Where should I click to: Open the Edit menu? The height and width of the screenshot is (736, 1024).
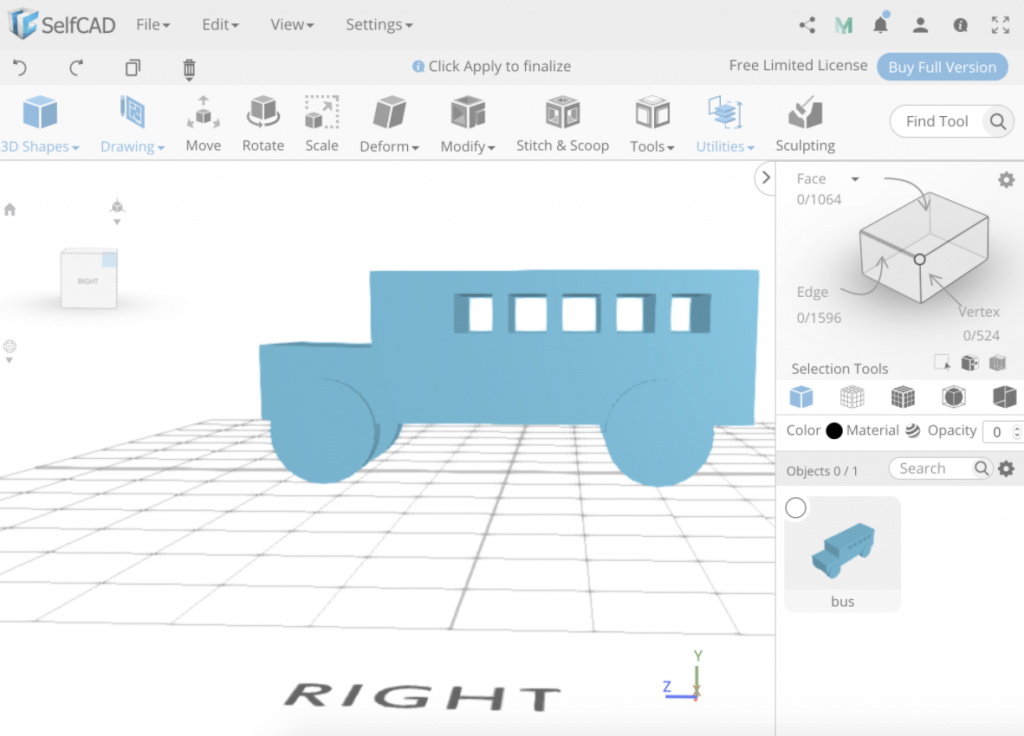point(219,24)
